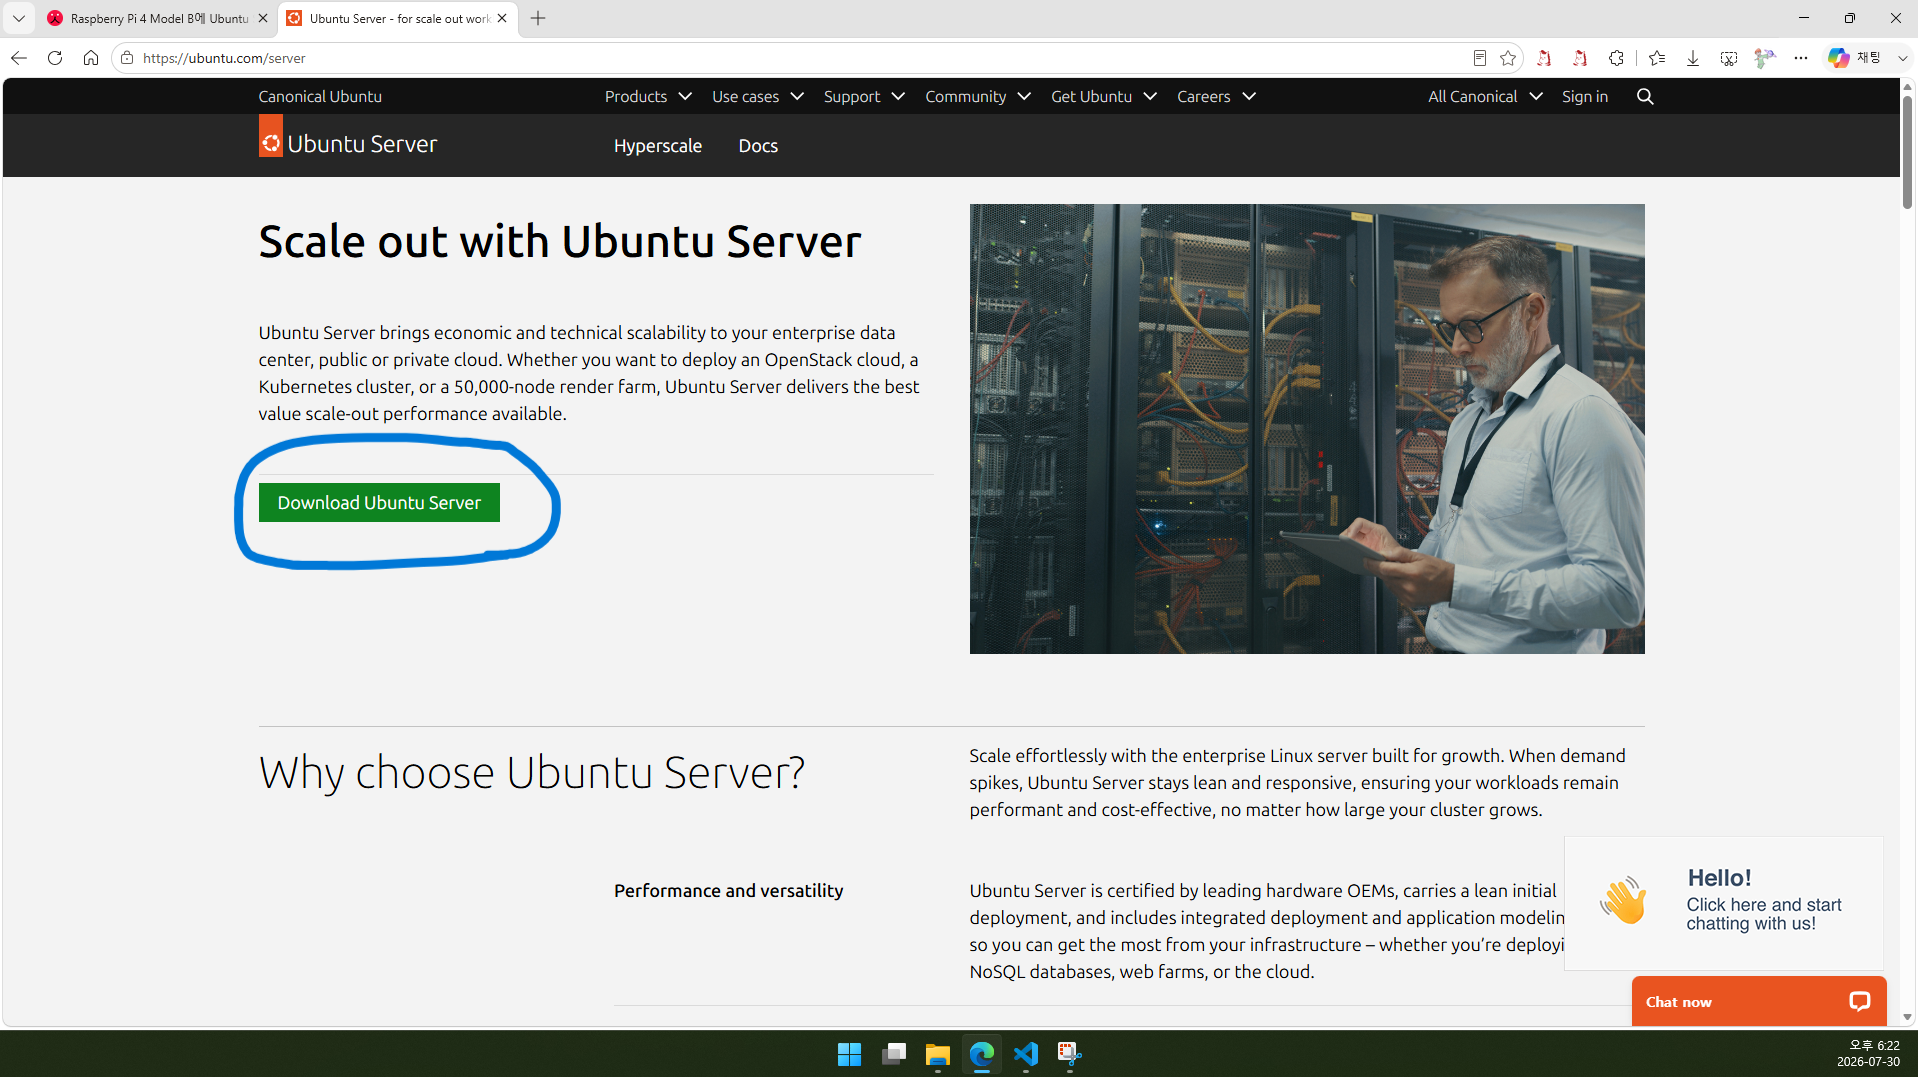This screenshot has height=1077, width=1918.
Task: Open Task View on the taskbar
Action: click(894, 1054)
